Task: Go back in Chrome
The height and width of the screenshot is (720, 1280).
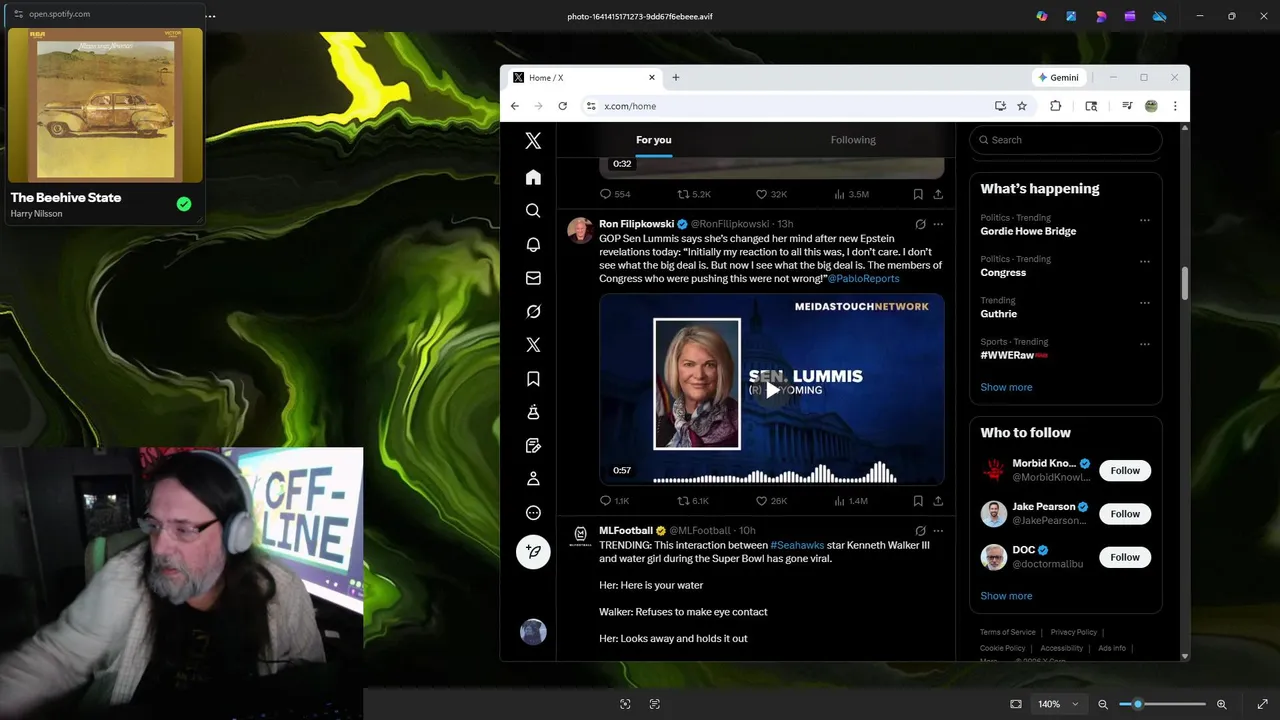Action: (515, 106)
